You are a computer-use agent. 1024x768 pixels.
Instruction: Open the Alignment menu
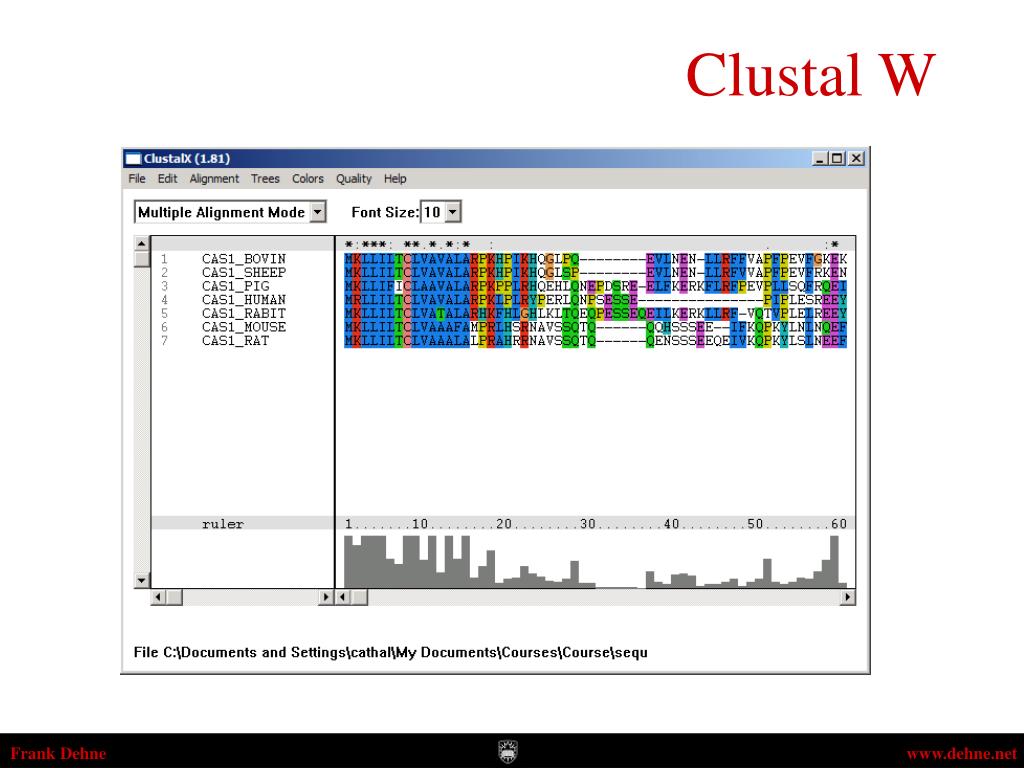[214, 178]
